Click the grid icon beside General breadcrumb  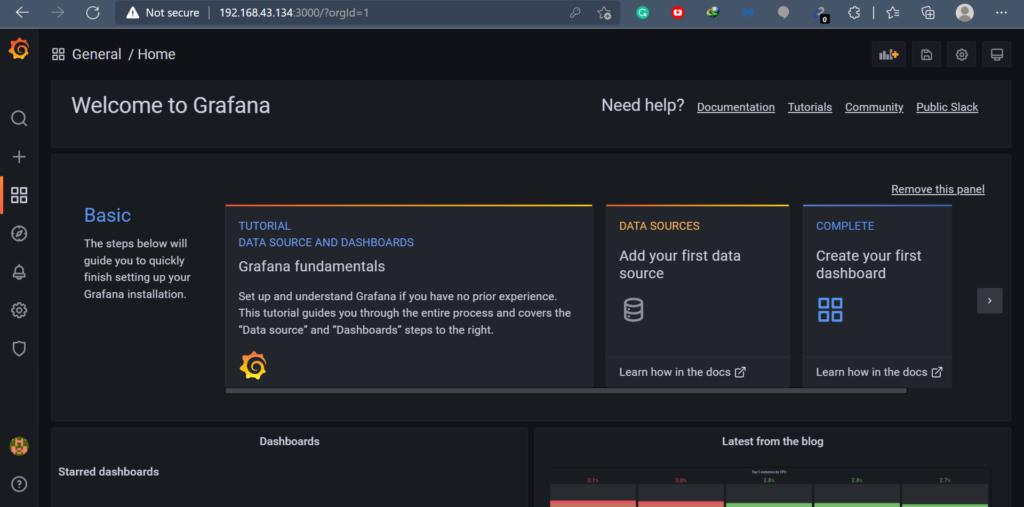[x=58, y=54]
